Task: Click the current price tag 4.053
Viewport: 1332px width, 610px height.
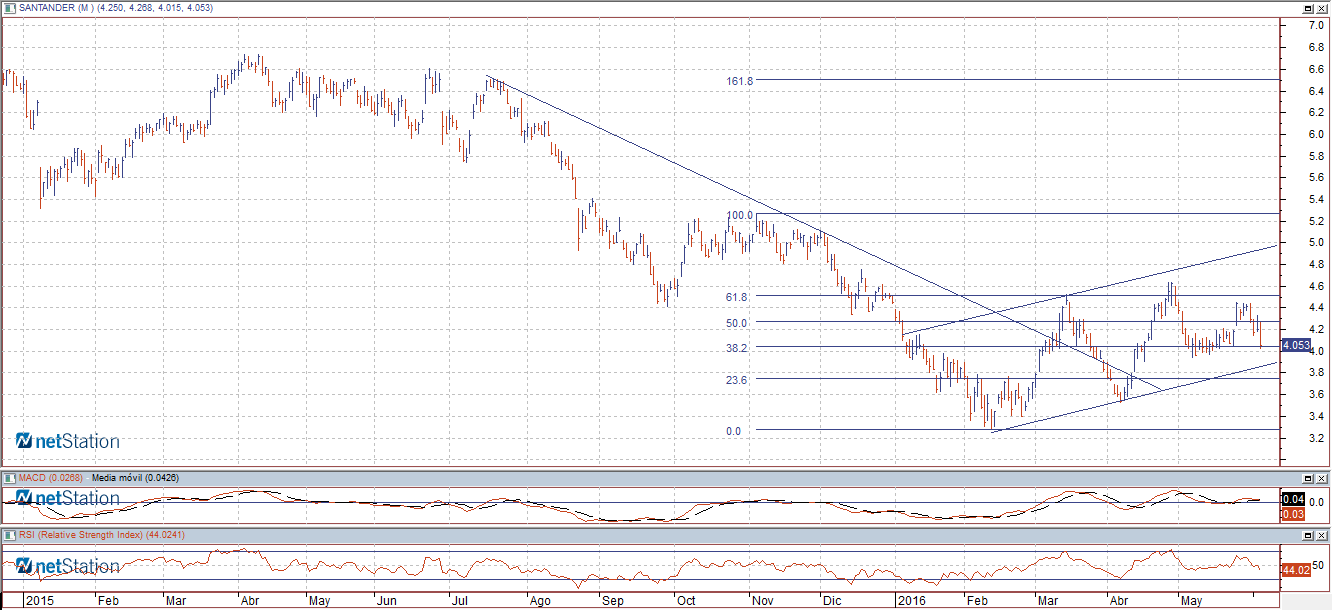Action: 1295,345
